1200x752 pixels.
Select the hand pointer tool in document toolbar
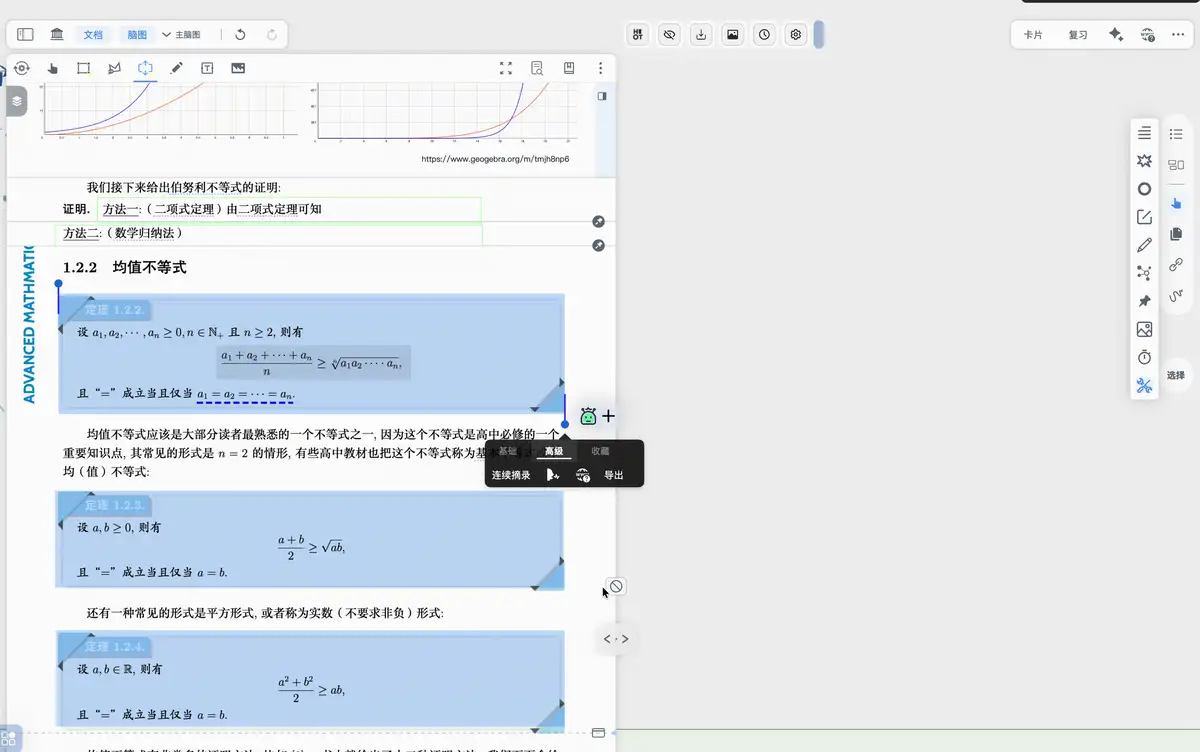point(52,68)
